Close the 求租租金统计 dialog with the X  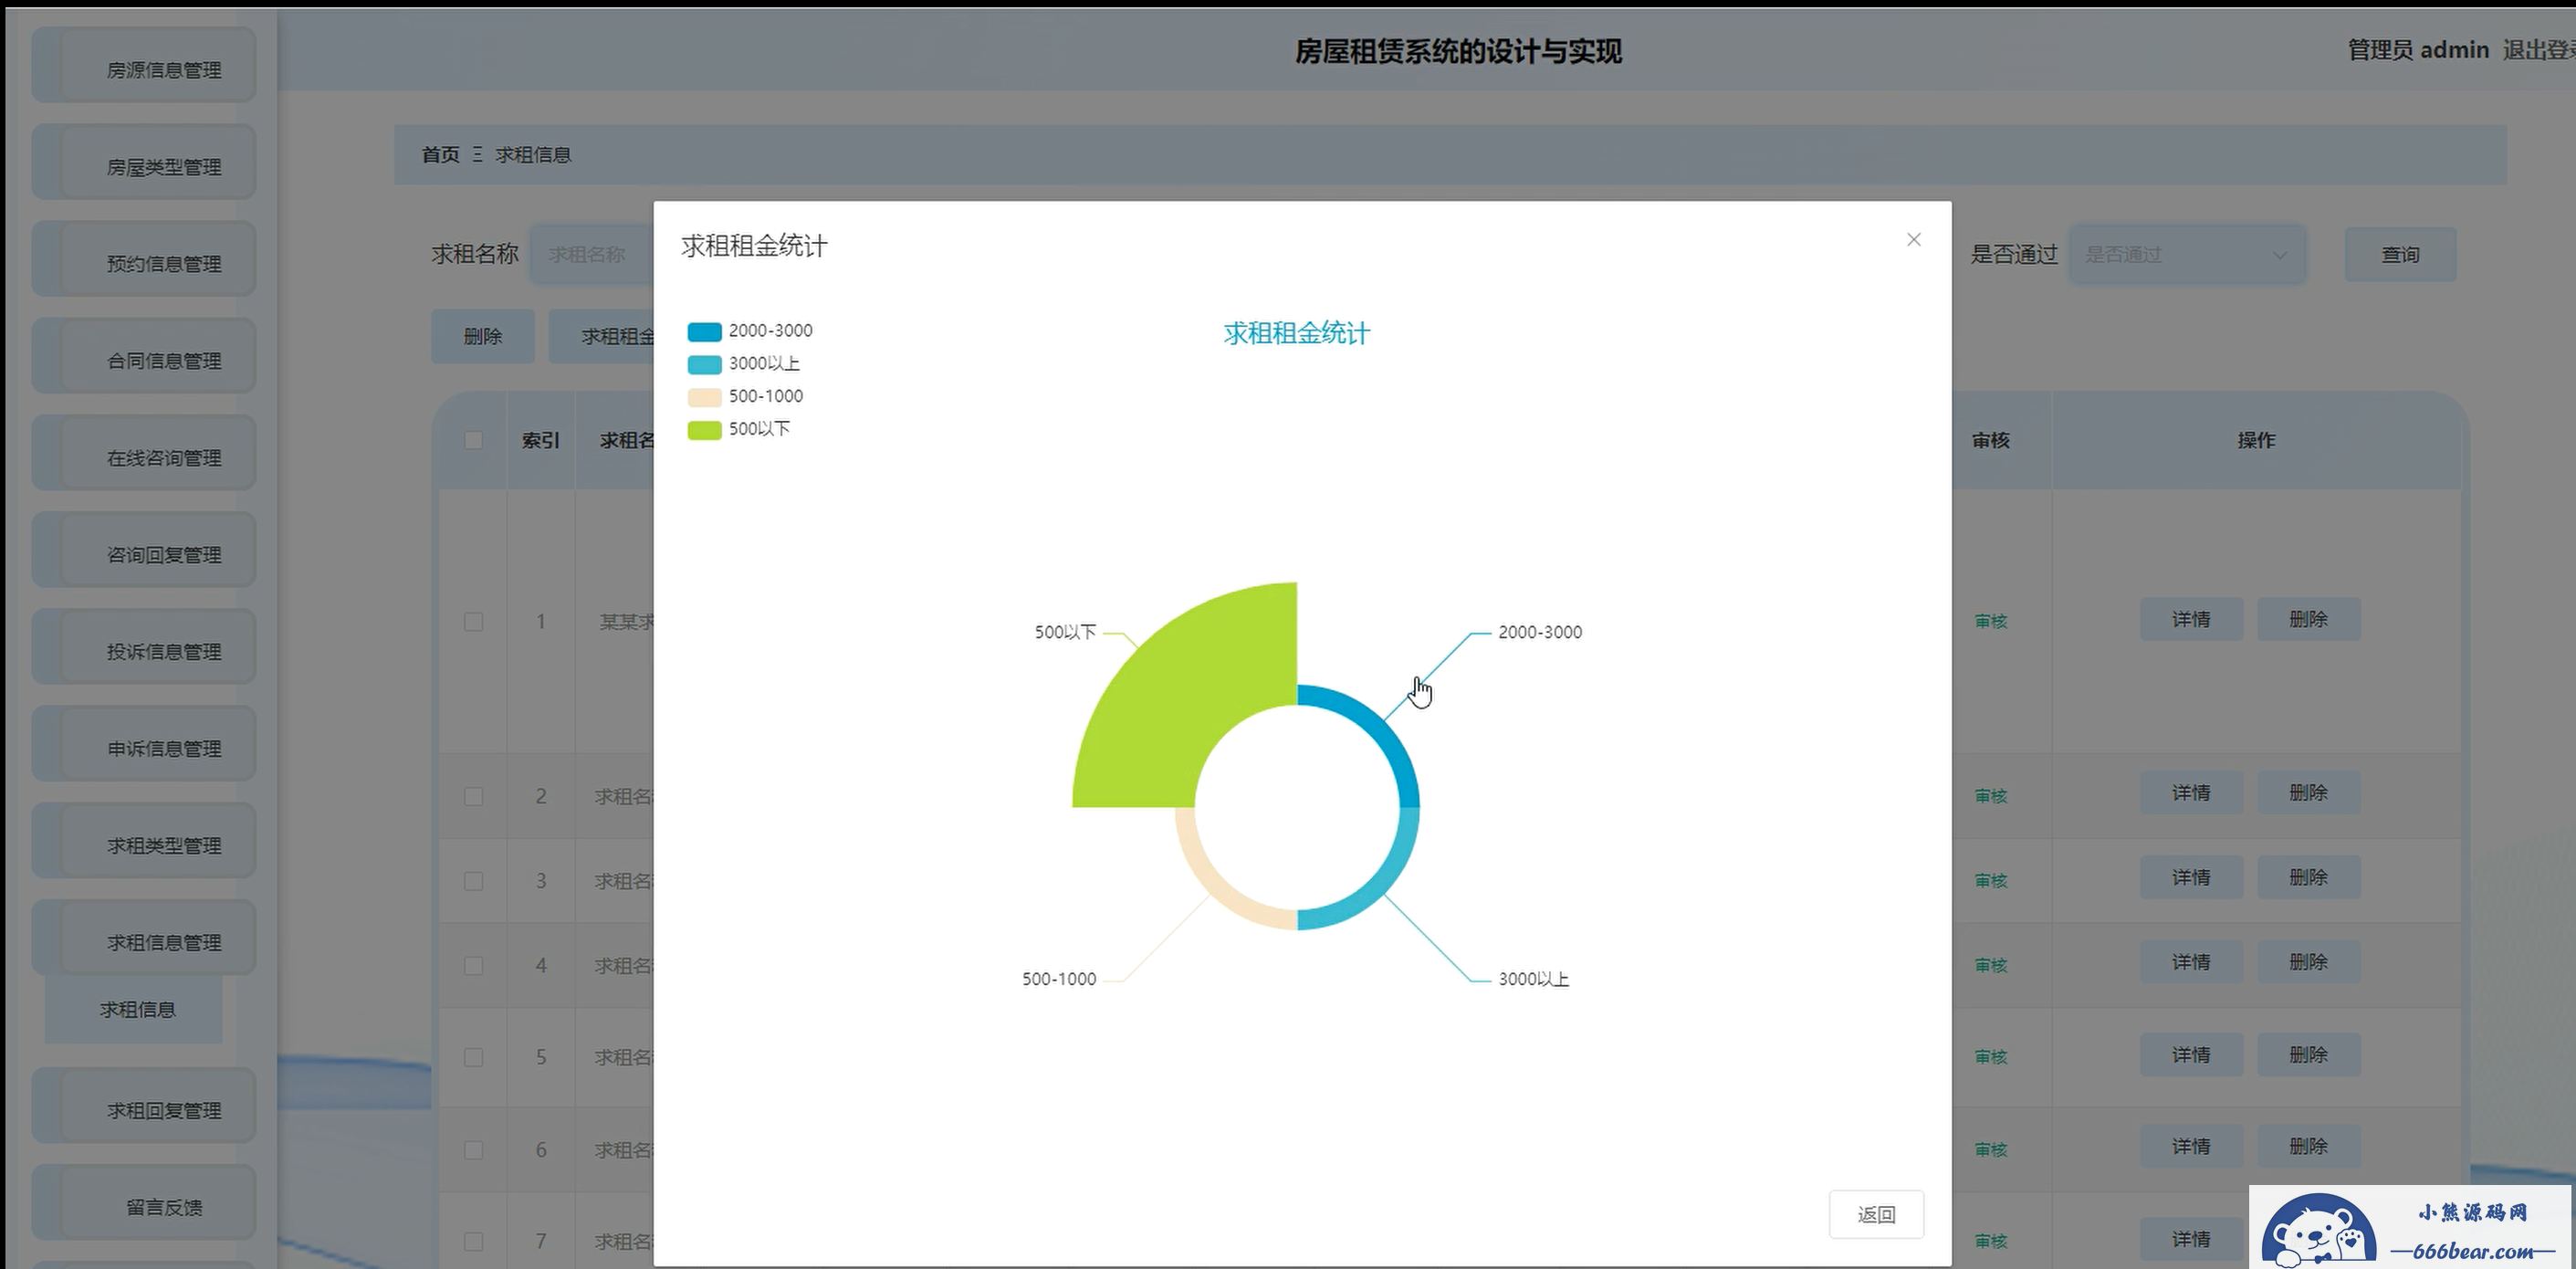(1913, 240)
